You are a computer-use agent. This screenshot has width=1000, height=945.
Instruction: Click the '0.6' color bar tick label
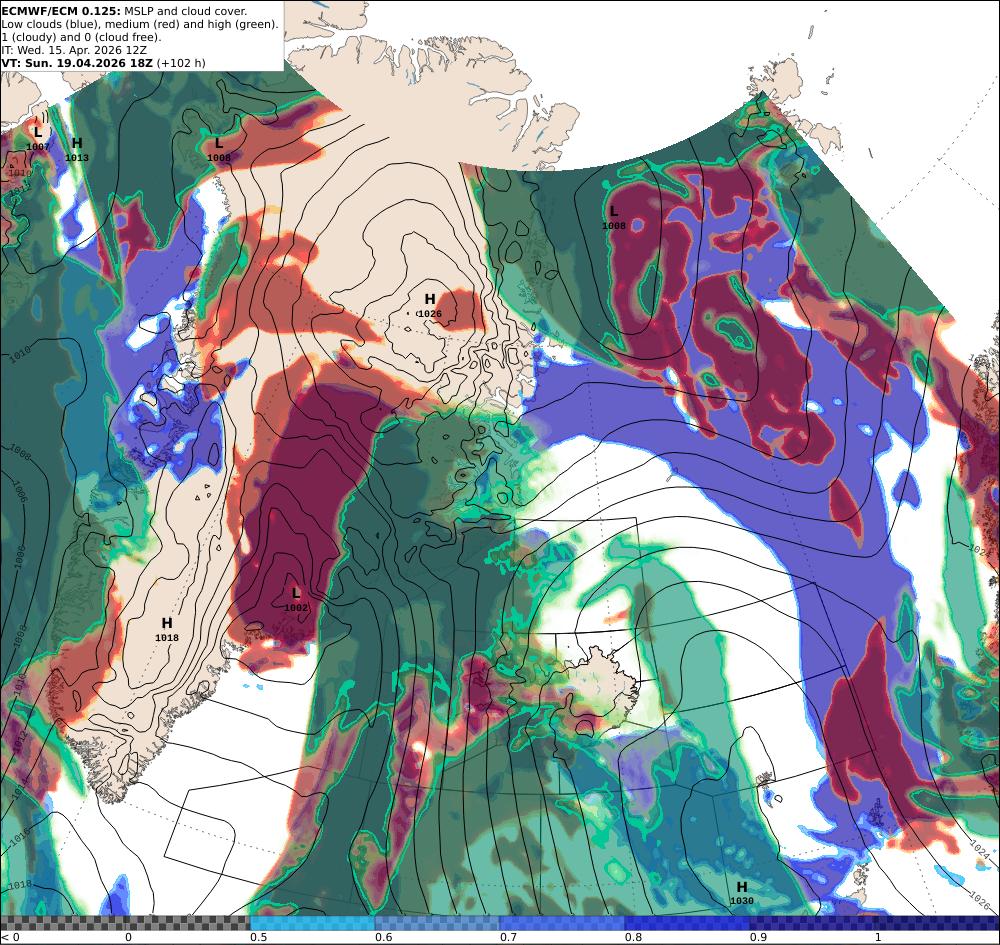point(383,937)
